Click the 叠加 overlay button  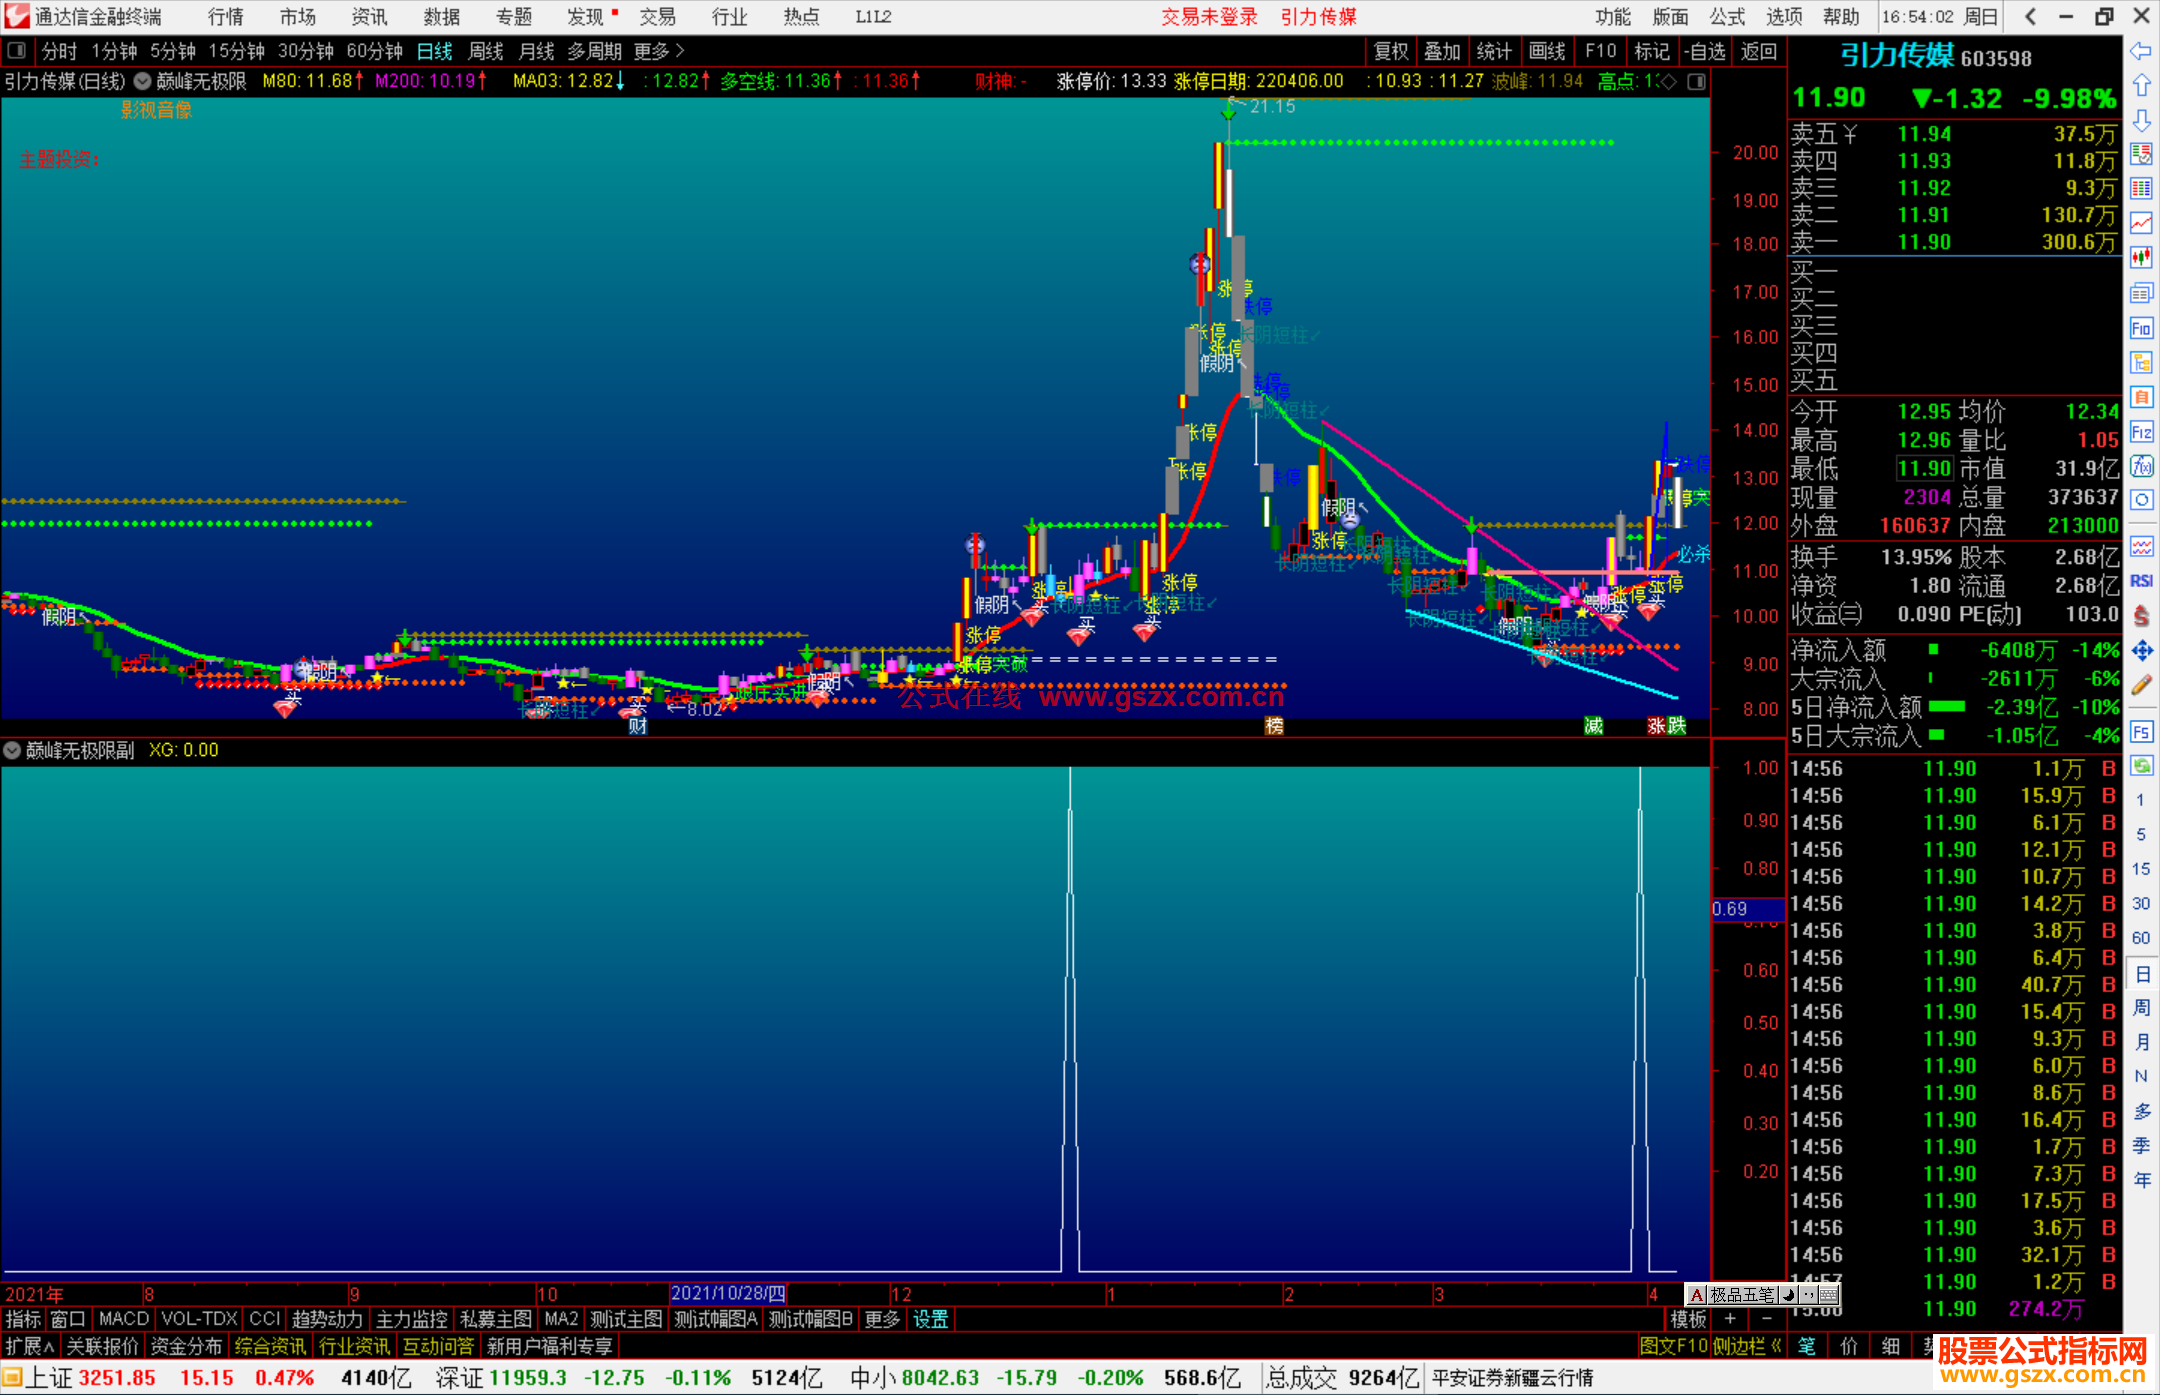[x=1442, y=51]
